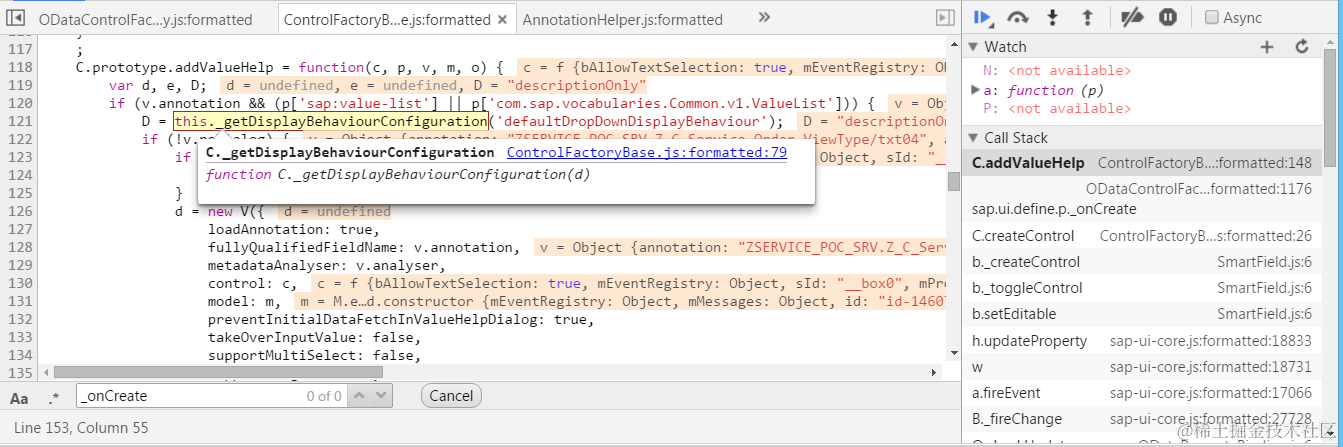Click the _onCreate search field
The image size is (1343, 447).
pyautogui.click(x=190, y=396)
